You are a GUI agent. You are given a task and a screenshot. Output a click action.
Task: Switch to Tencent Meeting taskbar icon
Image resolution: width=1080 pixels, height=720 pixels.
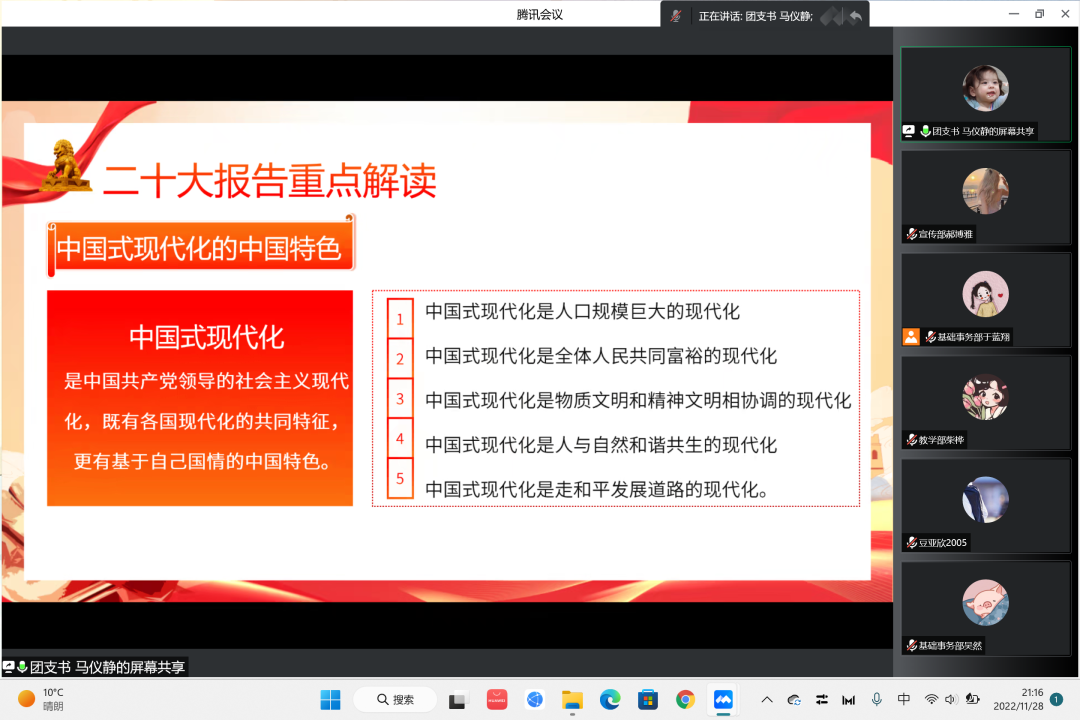click(x=722, y=699)
